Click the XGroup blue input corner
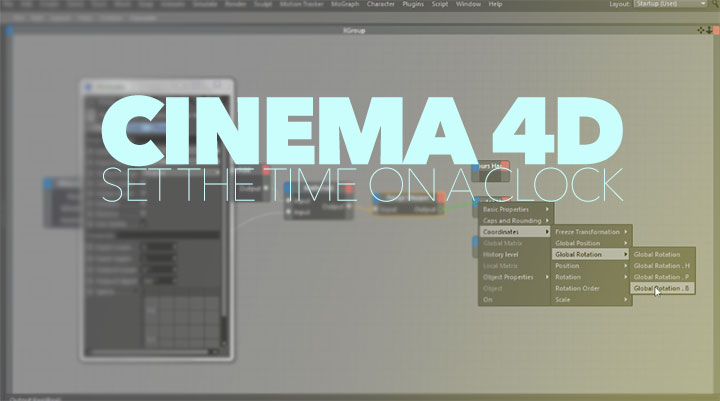Image resolution: width=720 pixels, height=401 pixels. [x=9, y=31]
